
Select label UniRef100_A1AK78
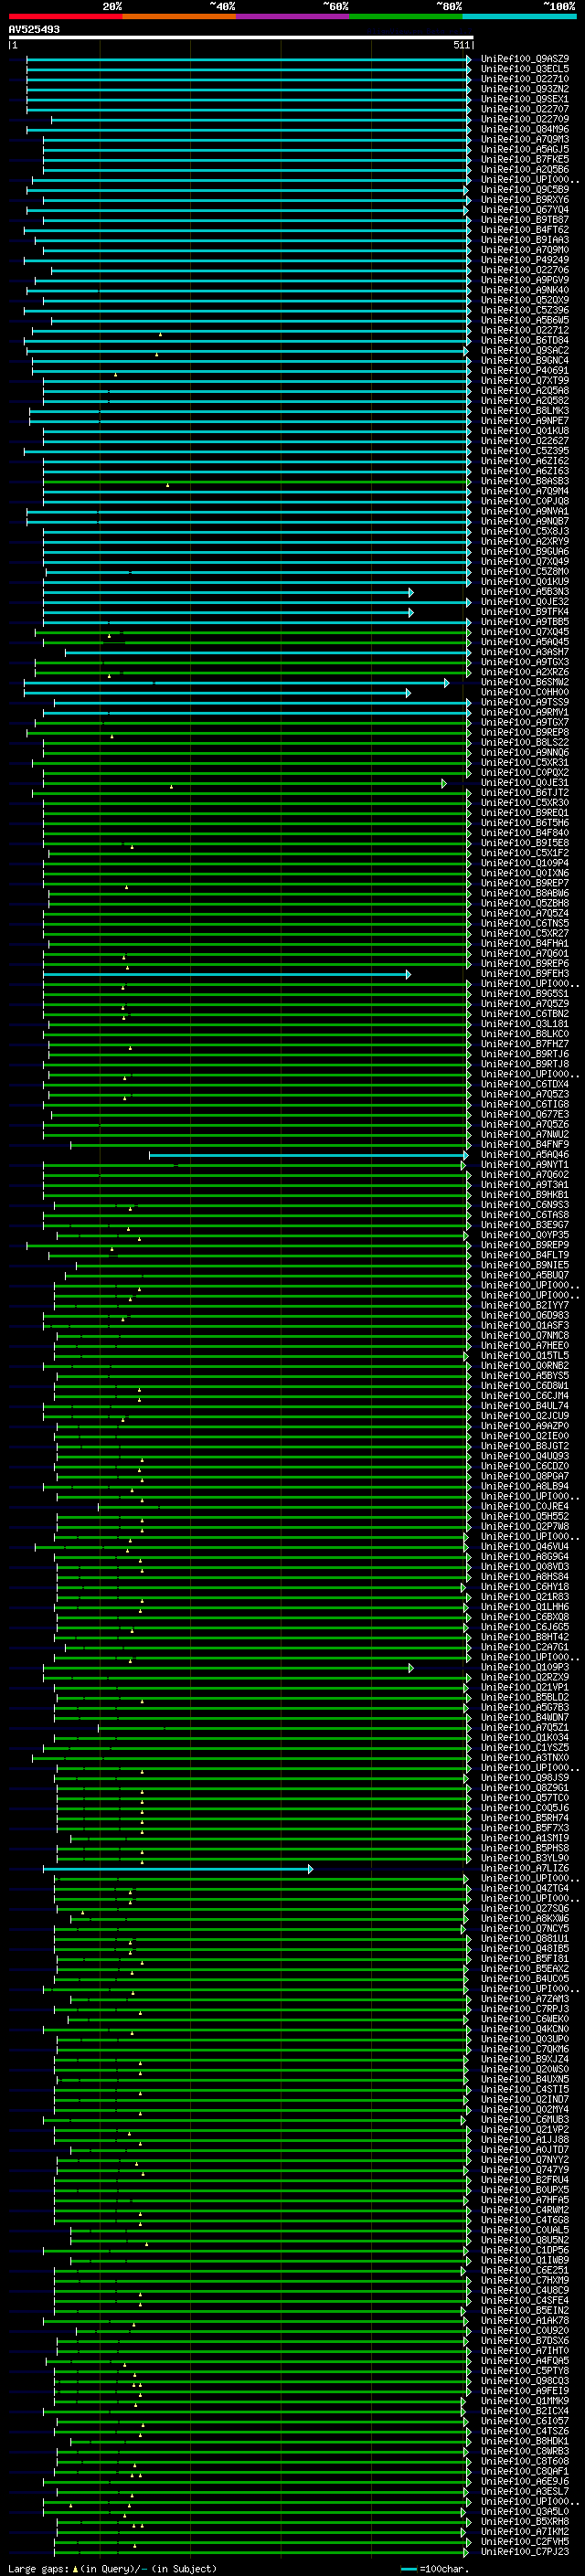[x=524, y=2320]
